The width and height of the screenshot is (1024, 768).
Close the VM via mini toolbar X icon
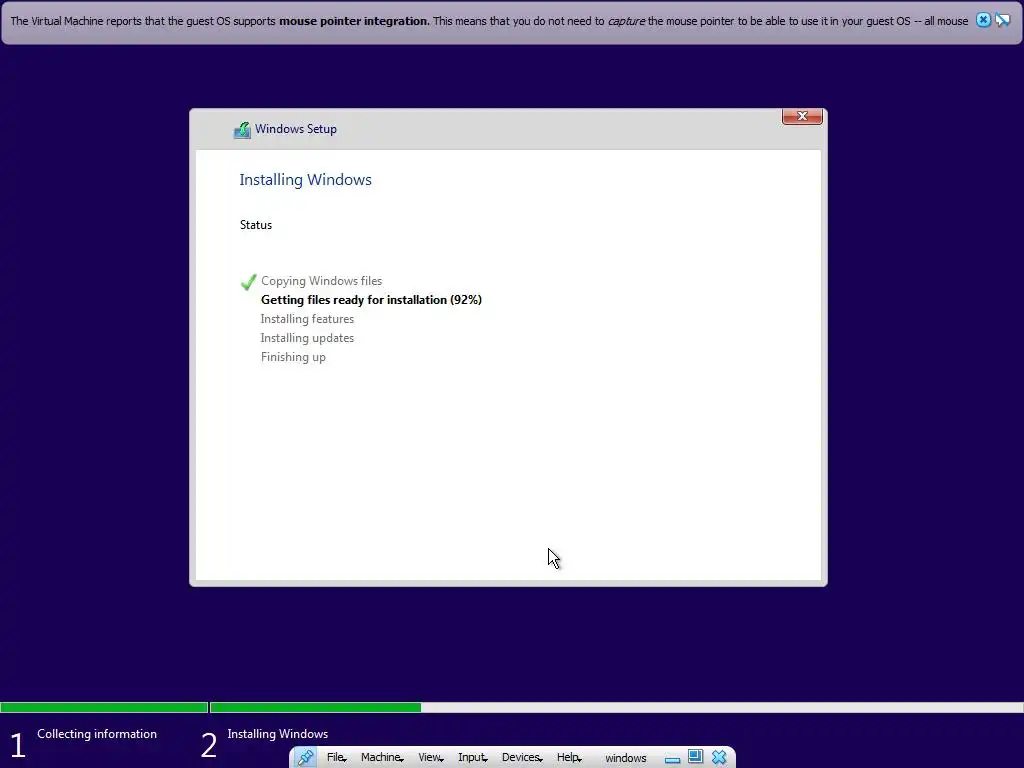pos(719,758)
